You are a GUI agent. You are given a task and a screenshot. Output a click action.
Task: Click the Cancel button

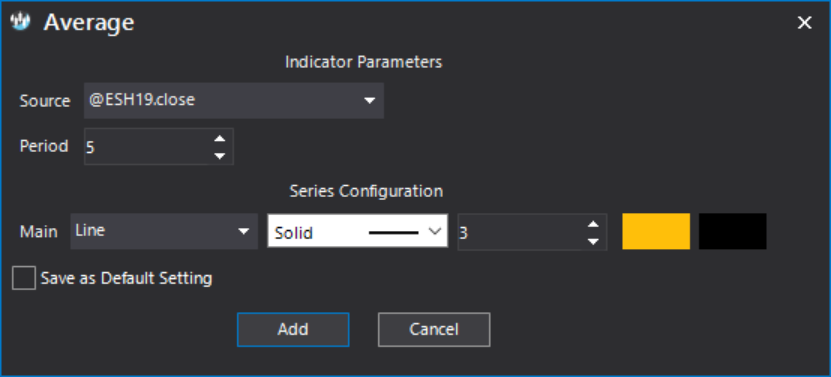pyautogui.click(x=434, y=329)
